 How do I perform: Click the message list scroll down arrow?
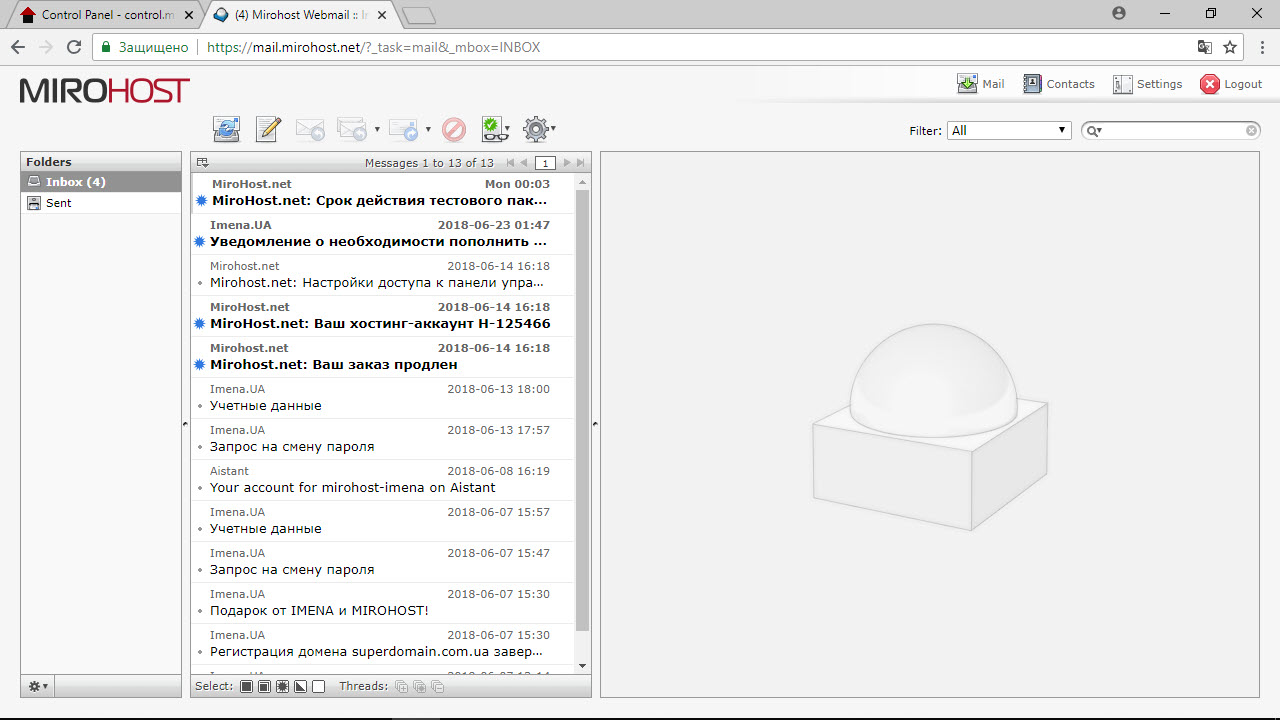coord(583,666)
